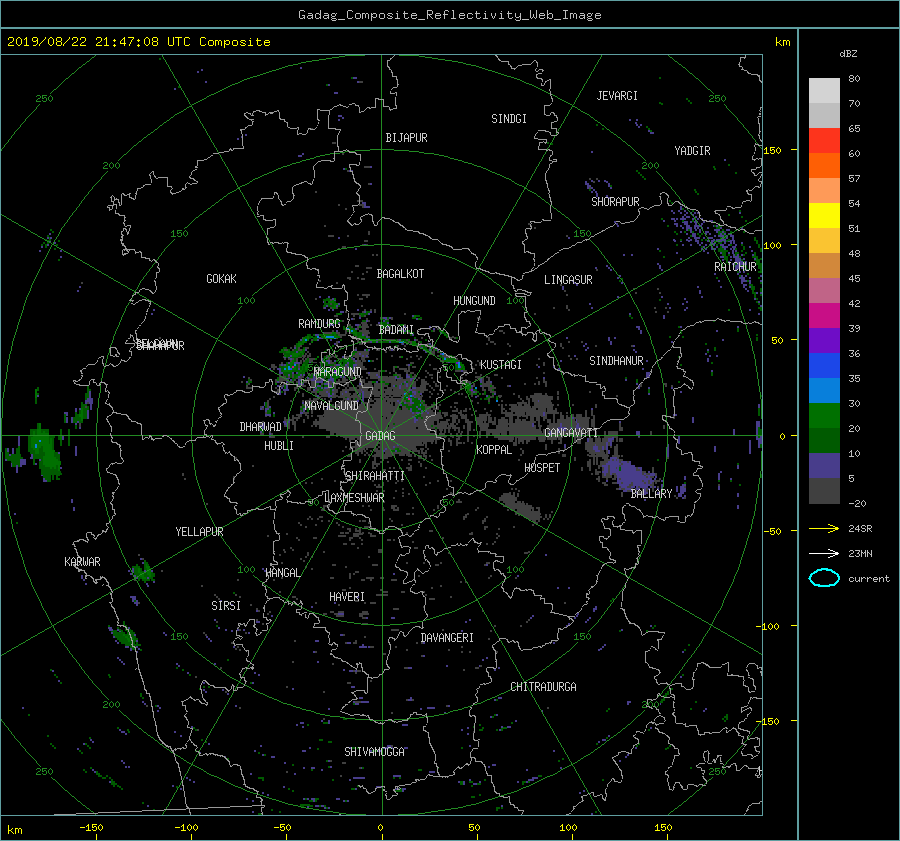Click the 2019/08/22 21:47:08 UTC Composite timestamp
Screen dimensions: 900x841
[x=138, y=42]
